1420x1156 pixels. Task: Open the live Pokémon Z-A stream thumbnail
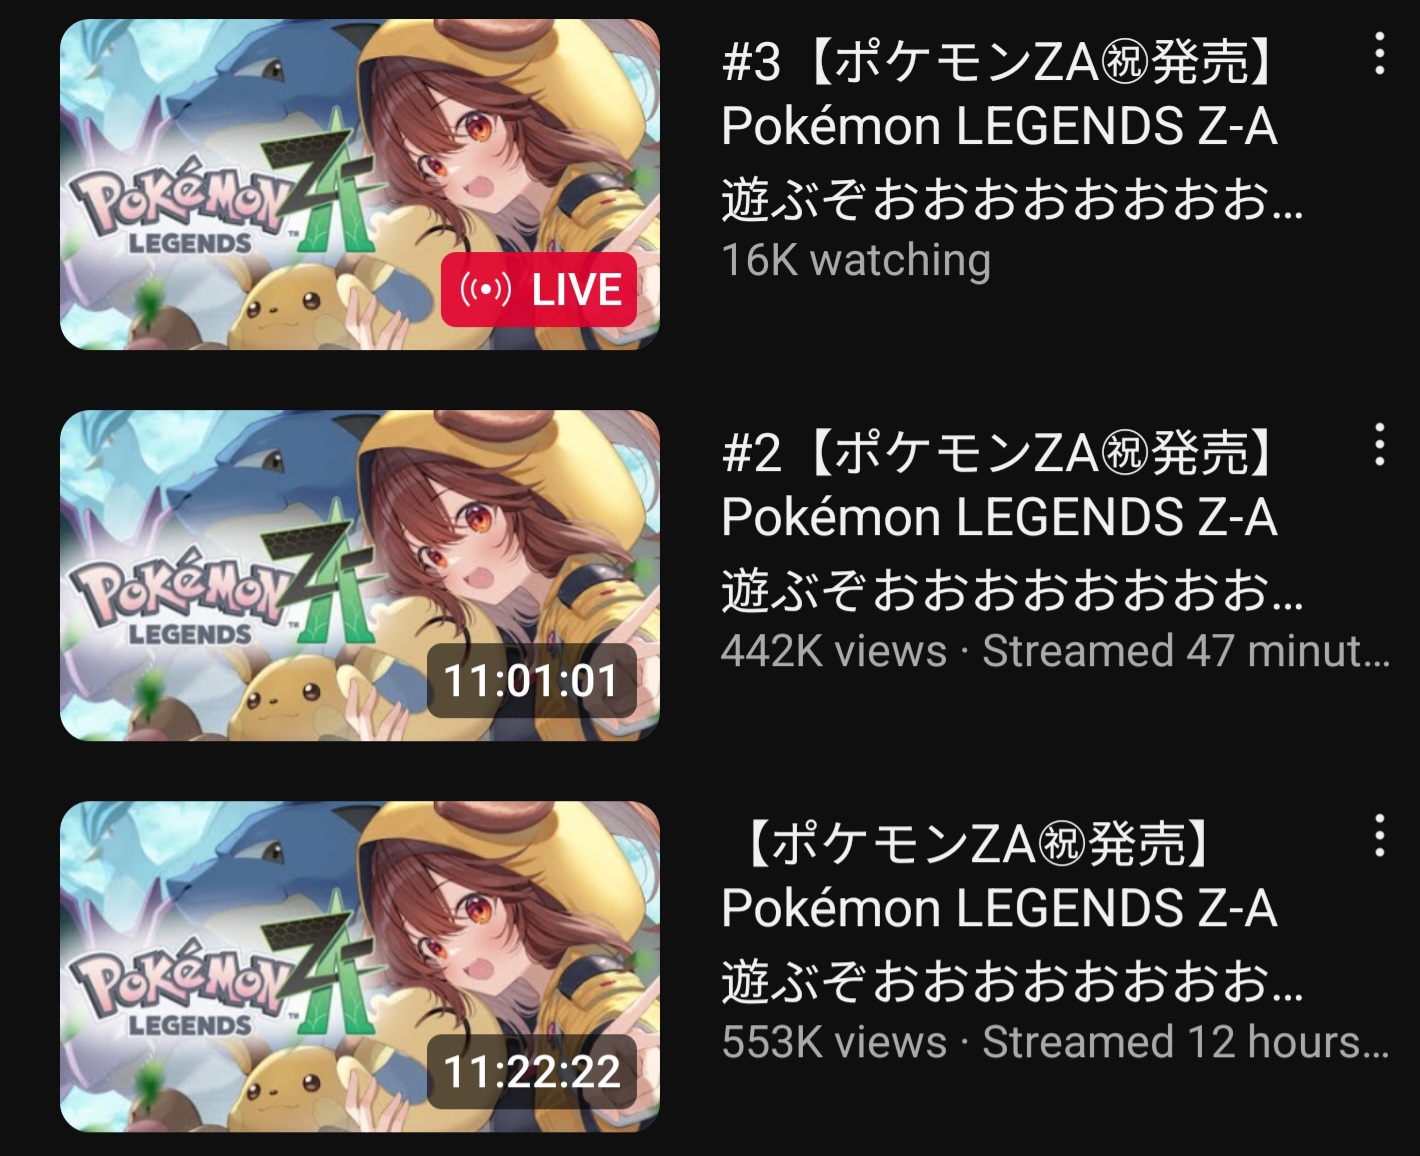360,185
